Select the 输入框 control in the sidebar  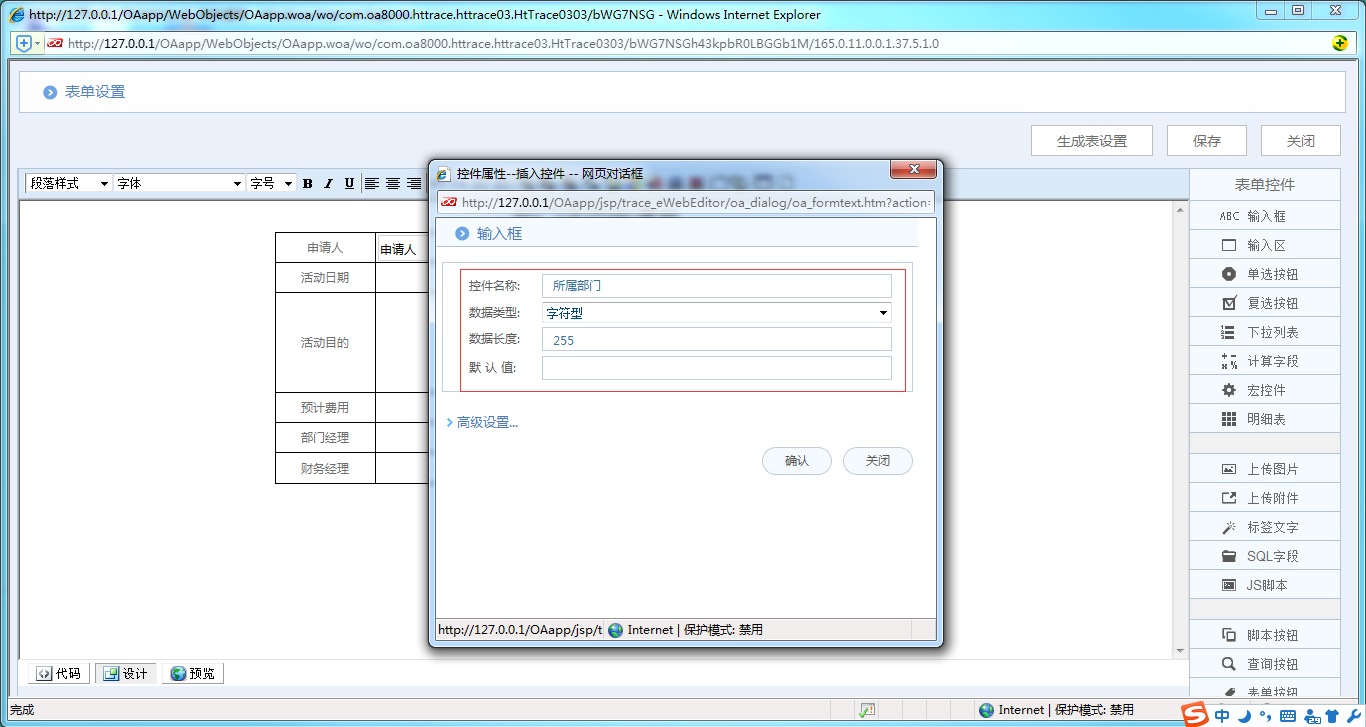tap(1264, 215)
